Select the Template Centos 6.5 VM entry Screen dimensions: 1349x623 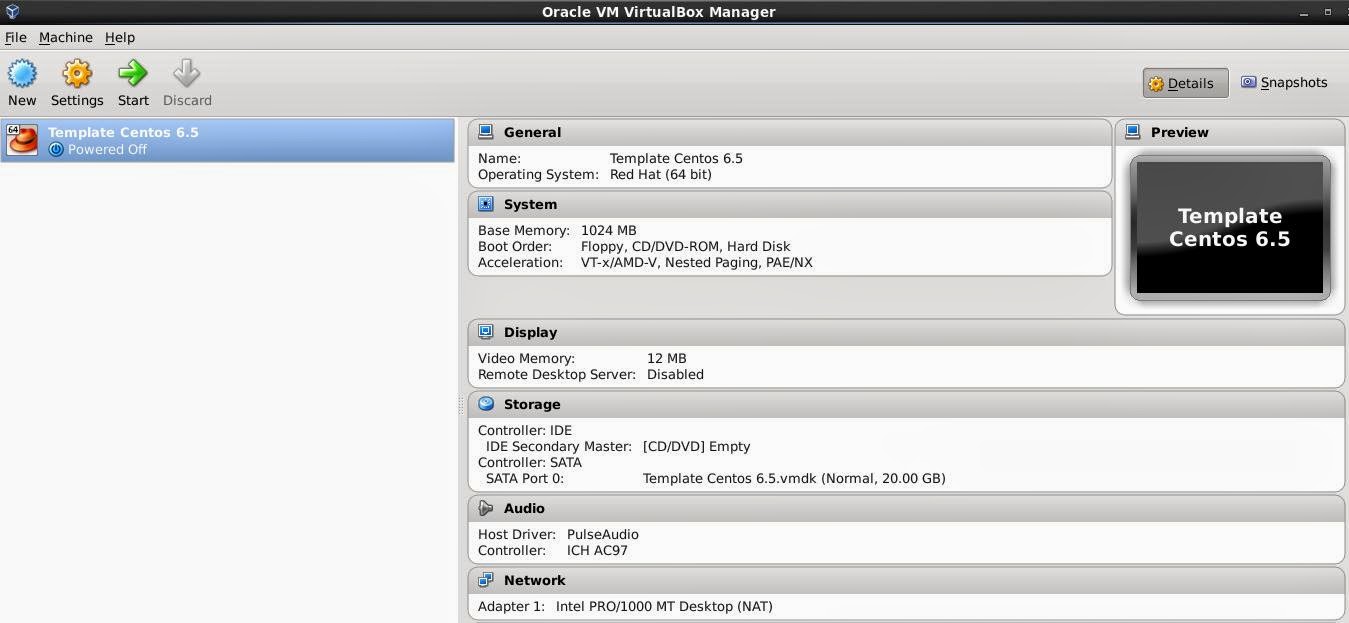228,140
